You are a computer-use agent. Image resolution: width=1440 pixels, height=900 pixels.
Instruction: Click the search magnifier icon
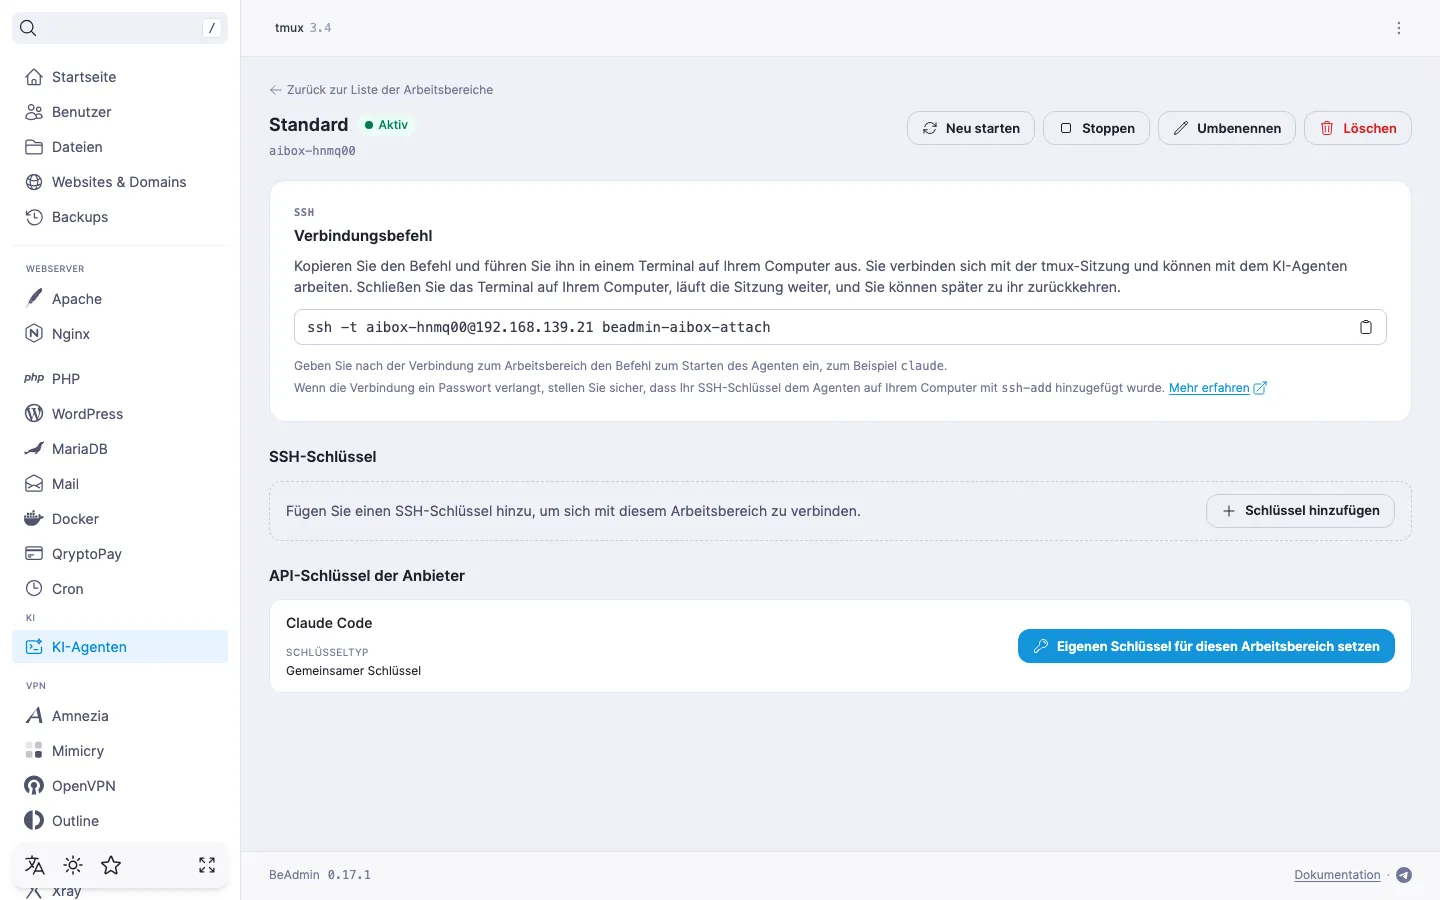(x=28, y=28)
